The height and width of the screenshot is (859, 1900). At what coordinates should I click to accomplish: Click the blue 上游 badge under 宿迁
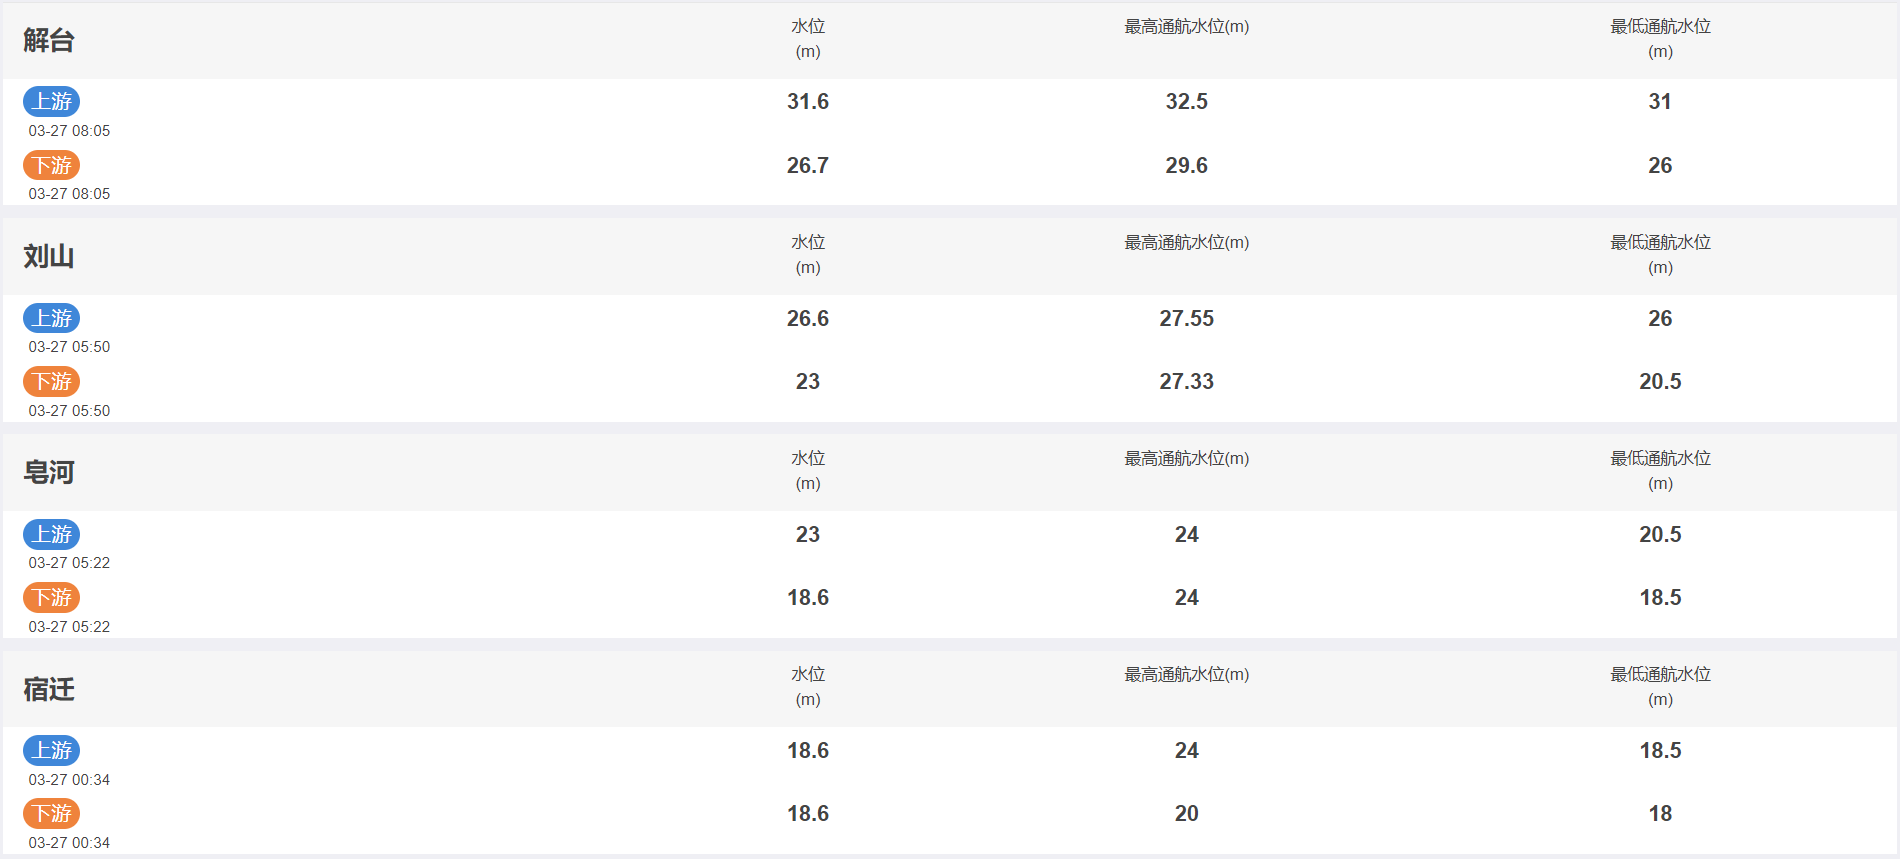51,750
